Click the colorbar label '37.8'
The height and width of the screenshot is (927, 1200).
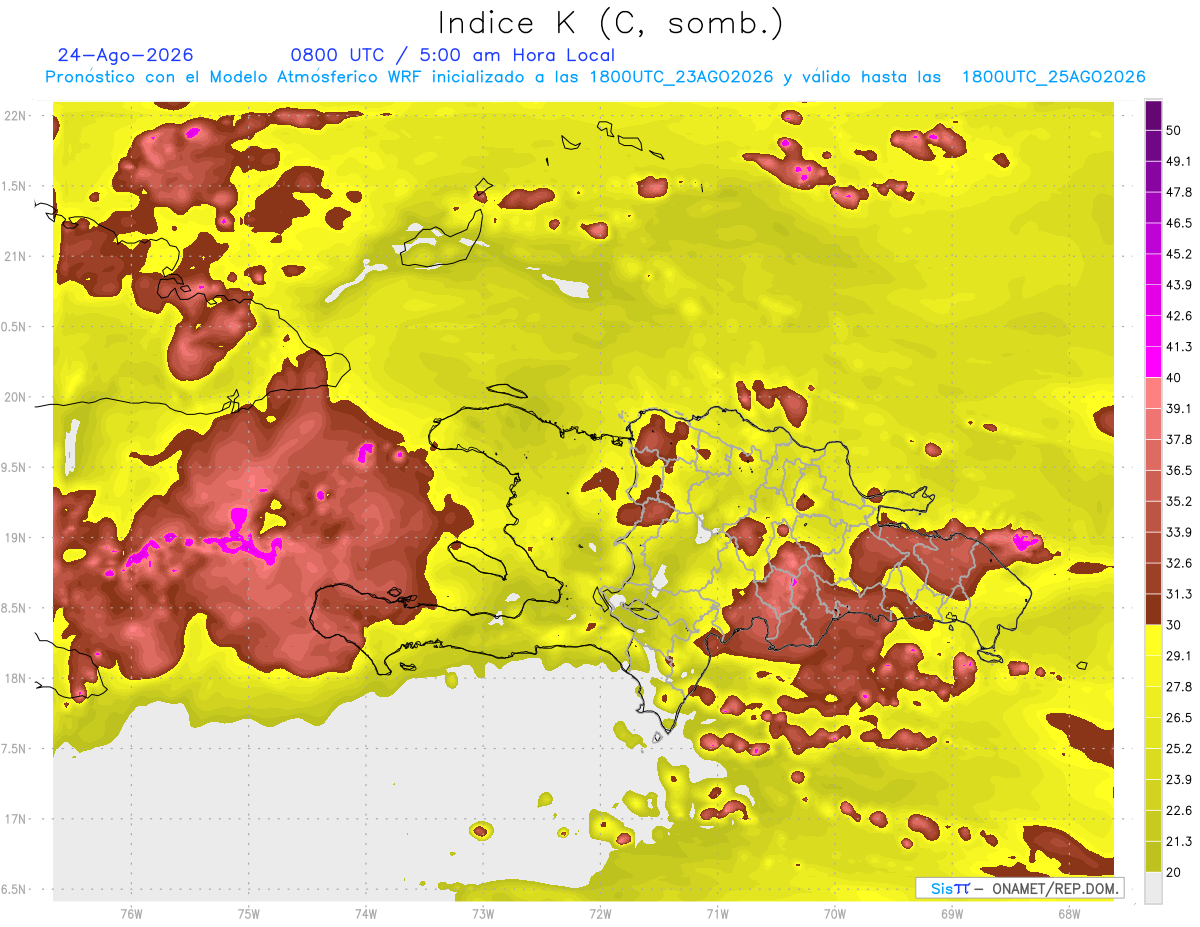pyautogui.click(x=1179, y=439)
